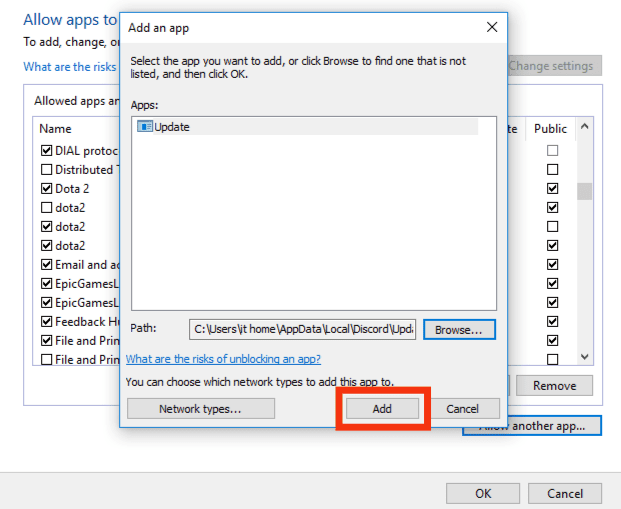Open Network types settings
The height and width of the screenshot is (509, 621).
point(200,409)
